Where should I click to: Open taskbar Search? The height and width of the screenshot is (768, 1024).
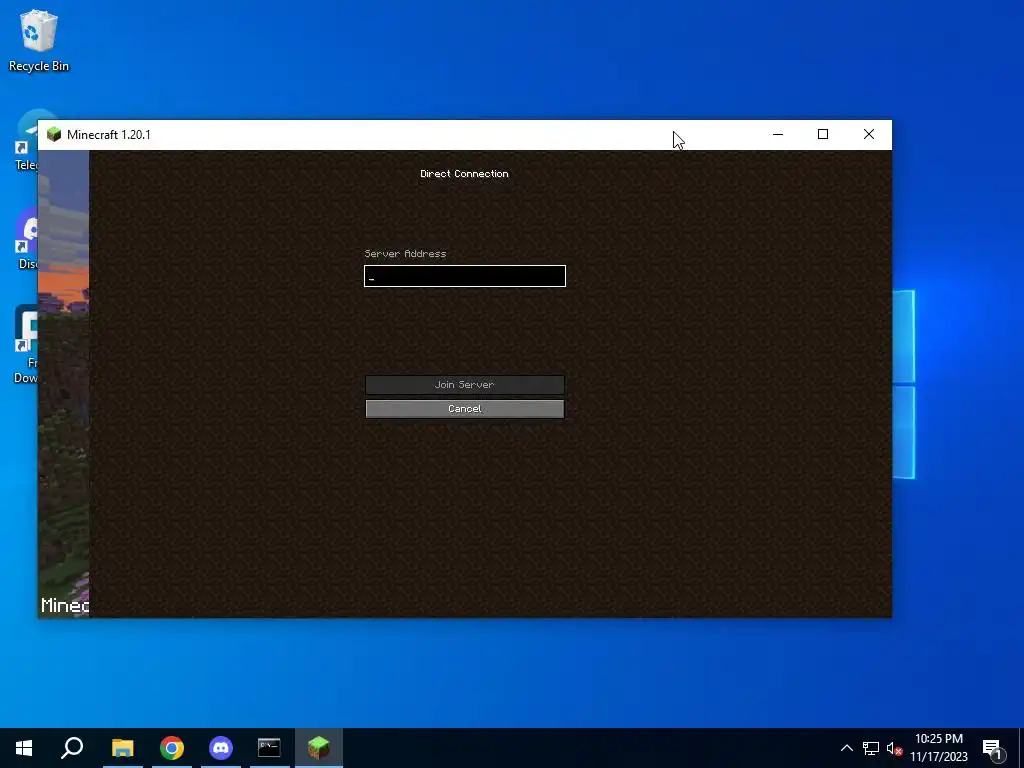pos(72,748)
